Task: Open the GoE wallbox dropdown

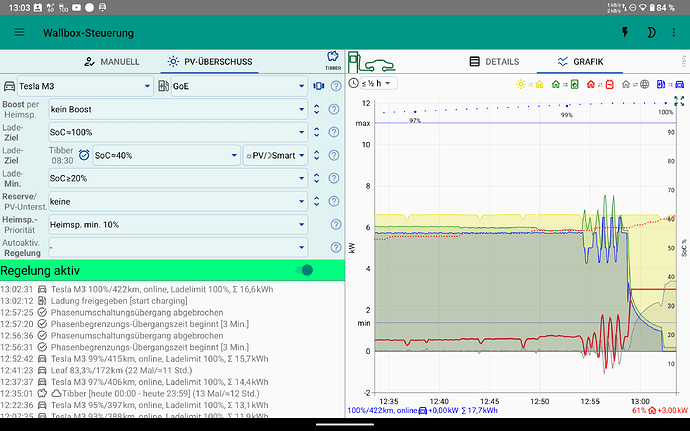Action: (x=239, y=86)
